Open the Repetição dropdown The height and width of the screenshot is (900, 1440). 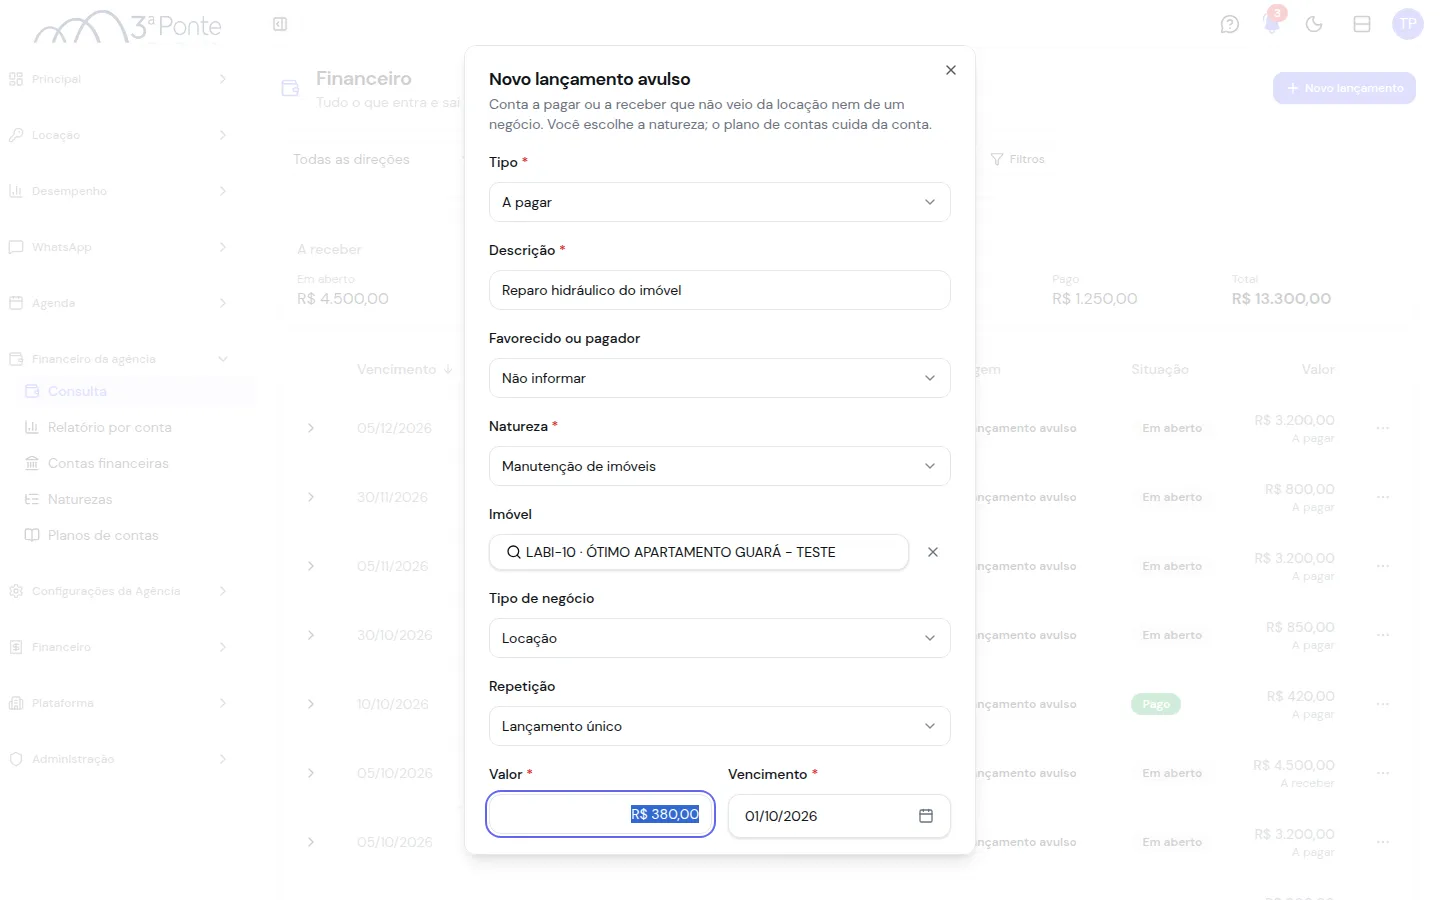(x=719, y=726)
